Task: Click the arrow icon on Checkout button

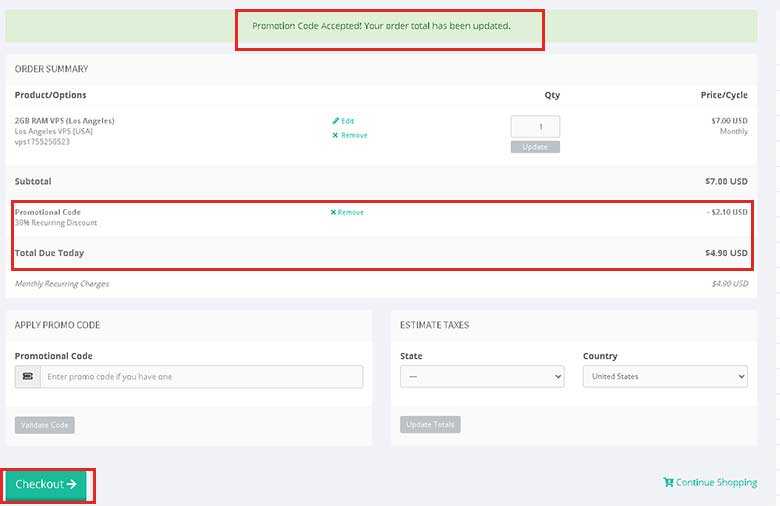Action: point(72,484)
